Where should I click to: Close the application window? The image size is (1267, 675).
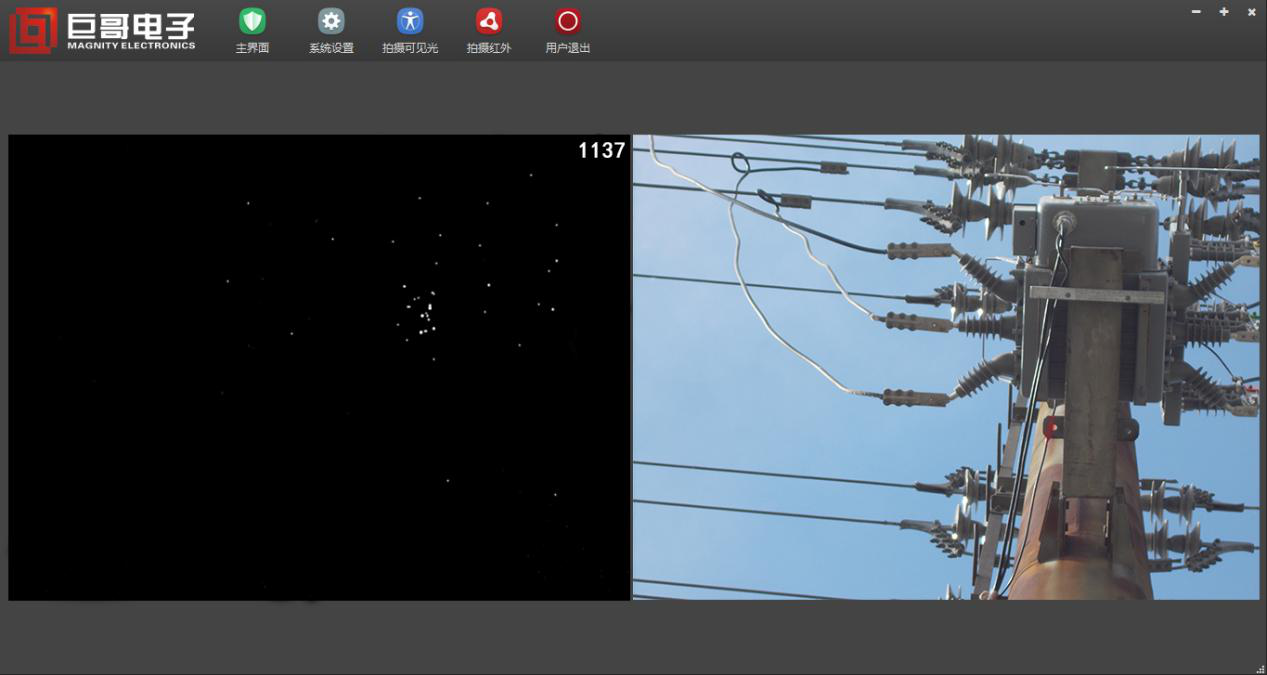coord(1251,12)
